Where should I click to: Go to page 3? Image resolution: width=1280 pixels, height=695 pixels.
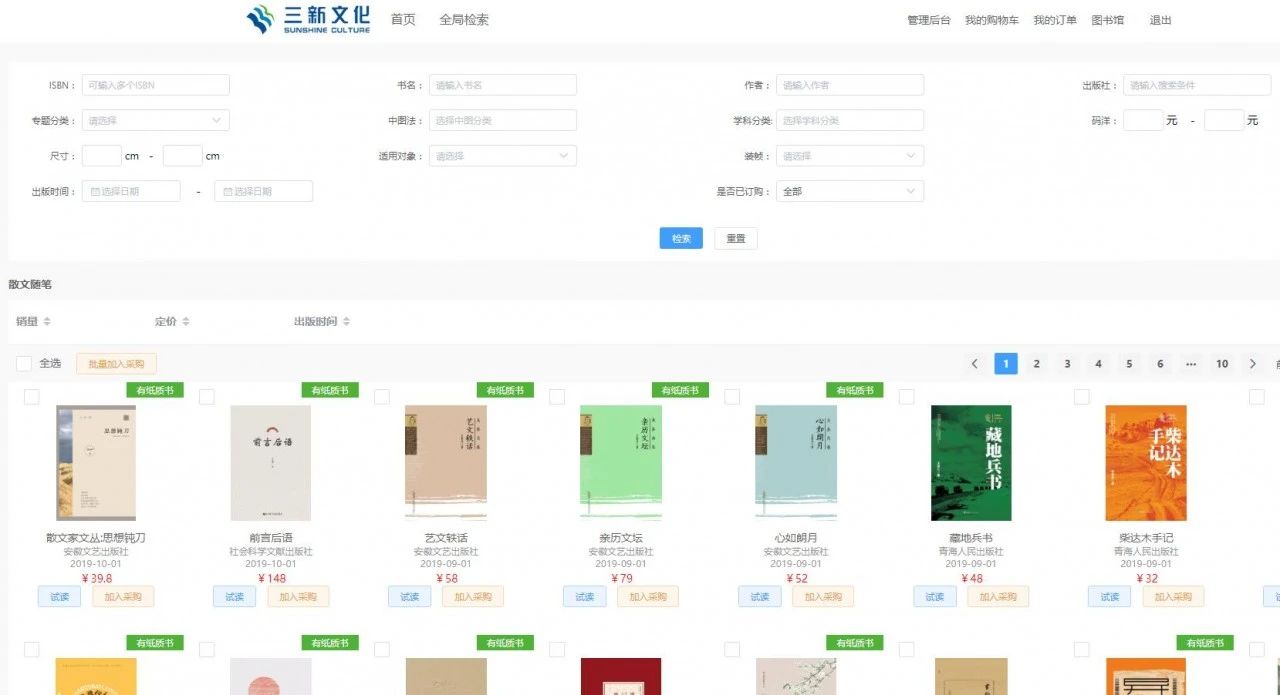coord(1068,364)
